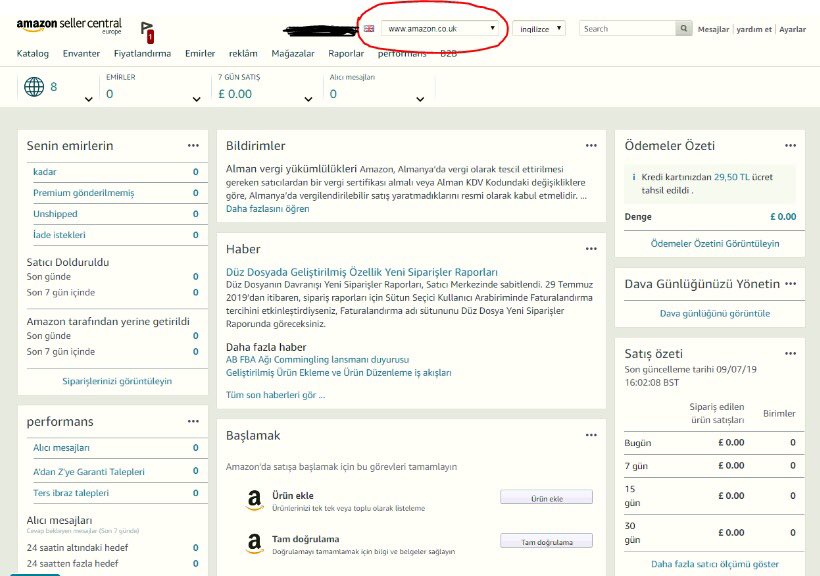Click Ödemeler Özetini Görüntüleyin link
The image size is (820, 576).
pos(715,244)
